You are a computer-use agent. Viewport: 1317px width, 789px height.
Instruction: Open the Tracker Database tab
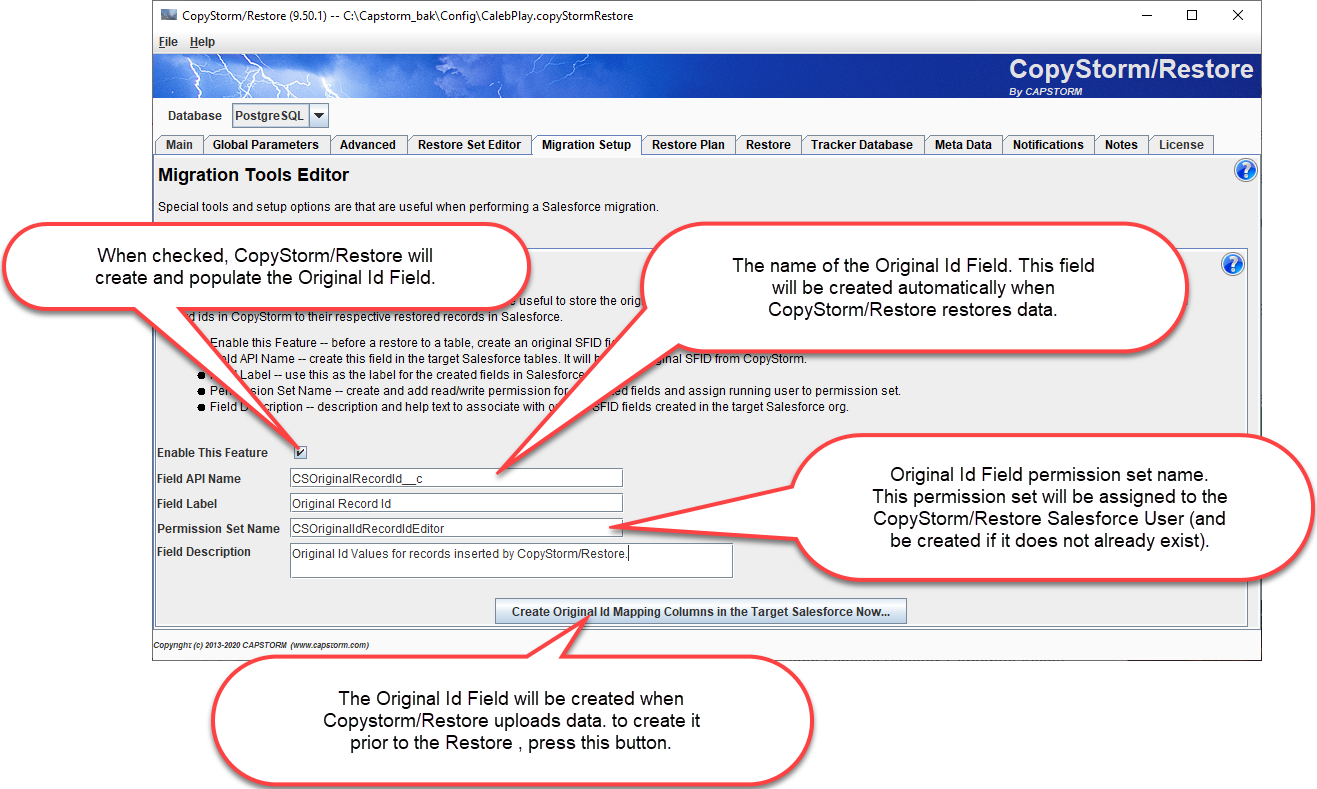[862, 145]
